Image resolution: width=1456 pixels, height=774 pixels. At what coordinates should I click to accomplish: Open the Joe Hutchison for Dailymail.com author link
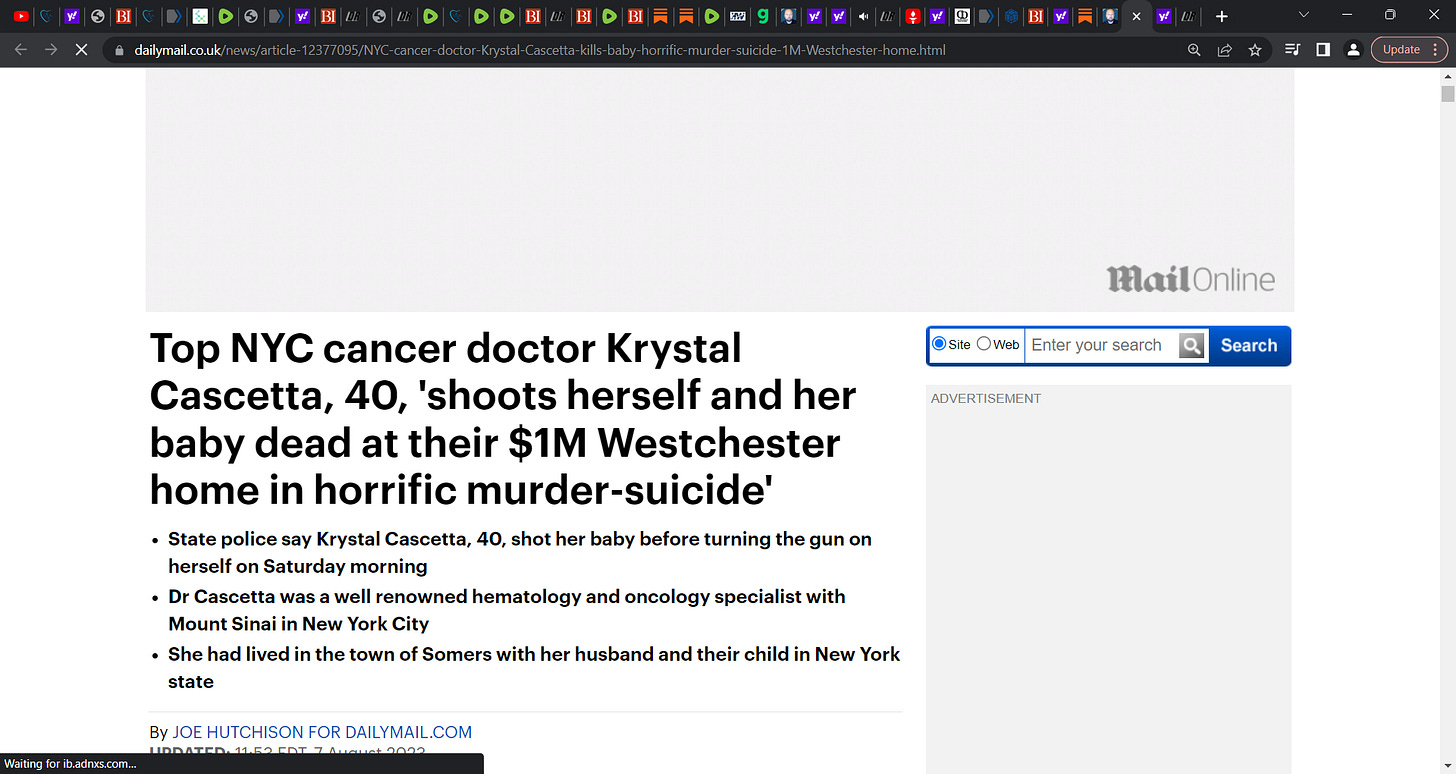pos(322,732)
